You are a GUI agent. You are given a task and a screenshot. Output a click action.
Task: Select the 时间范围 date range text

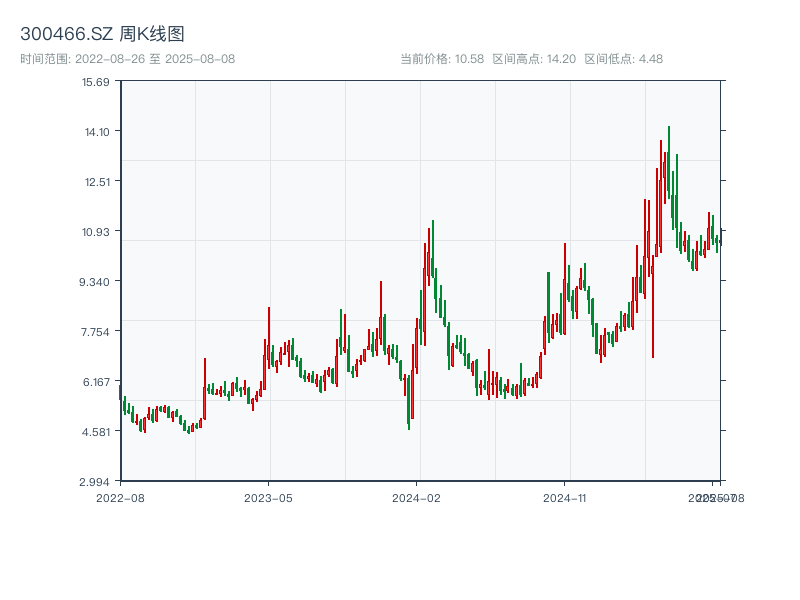pyautogui.click(x=127, y=59)
